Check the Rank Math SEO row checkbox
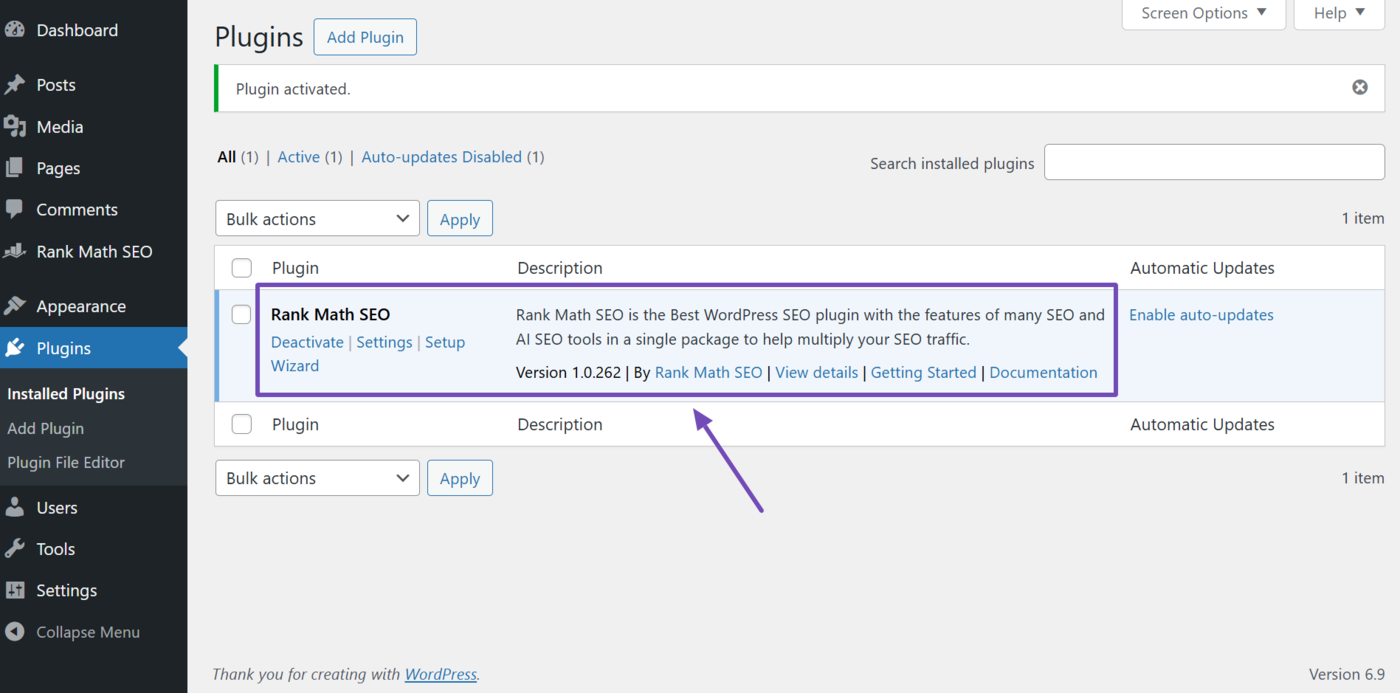The width and height of the screenshot is (1400, 693). click(x=242, y=315)
